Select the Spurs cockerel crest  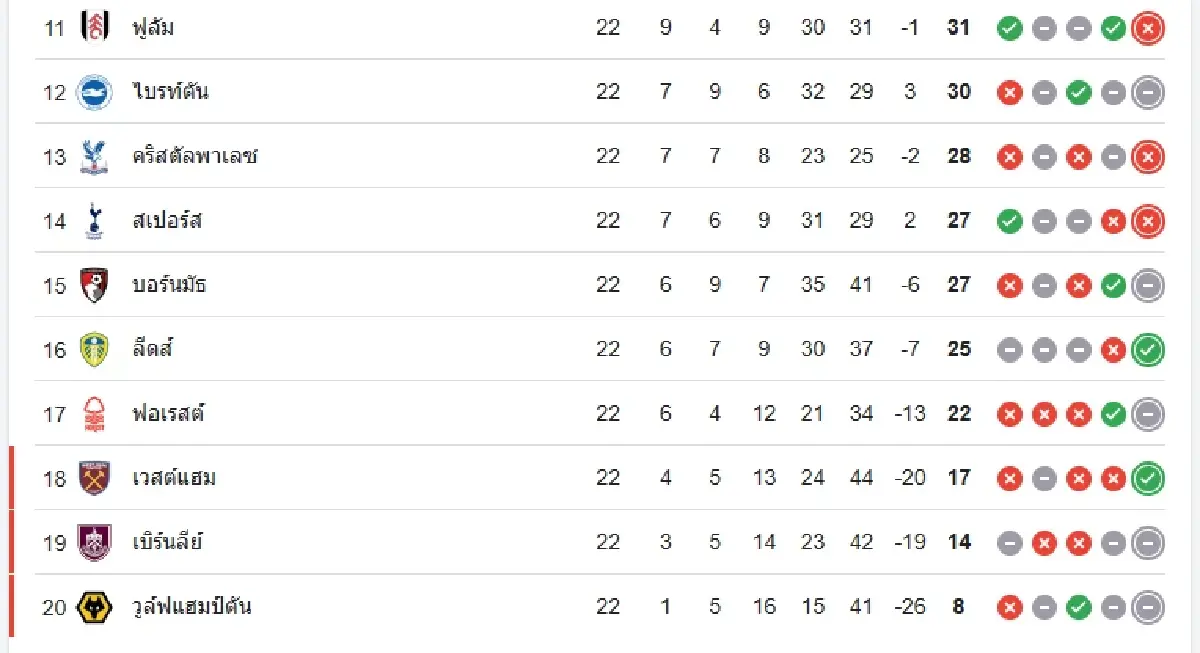click(95, 220)
